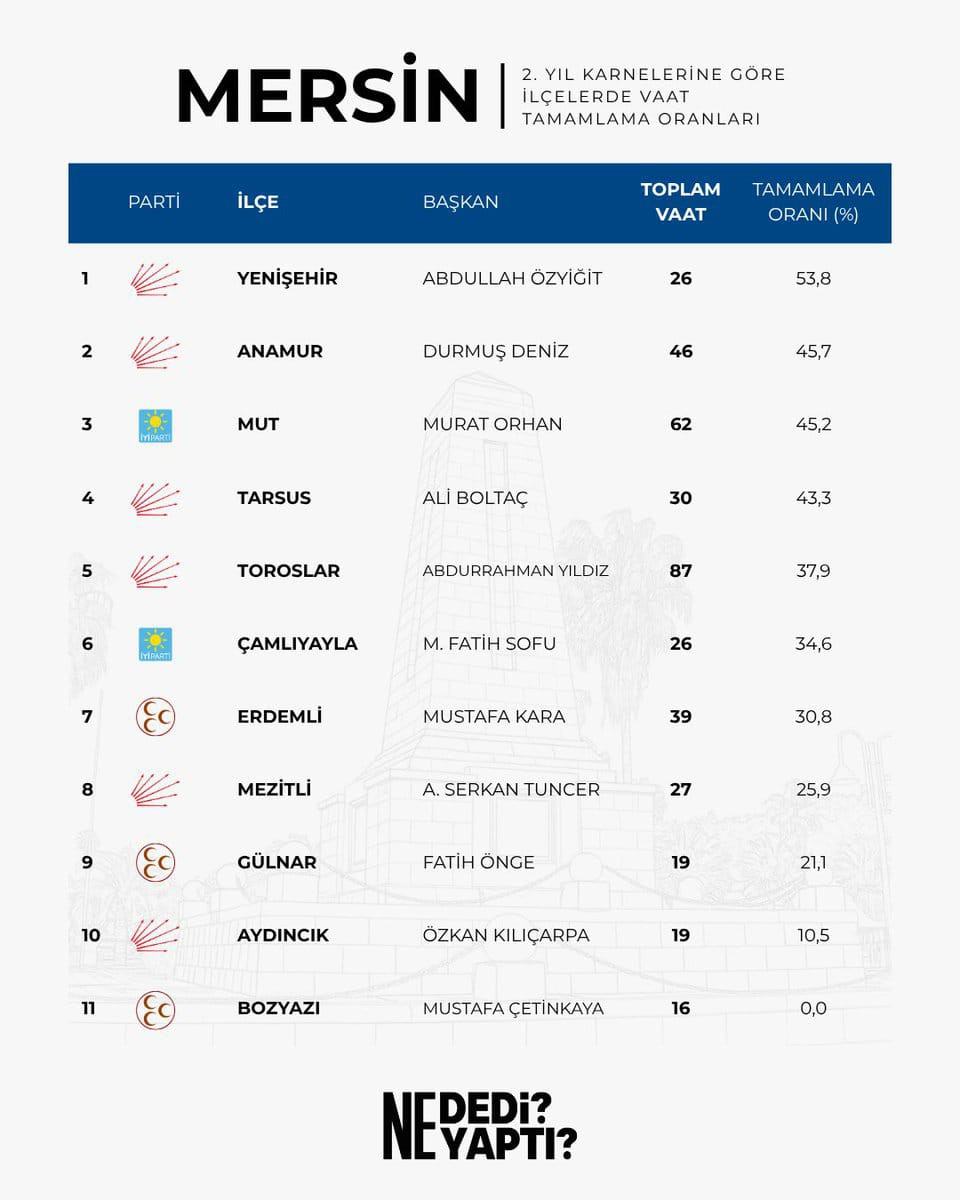
Task: Click the CHP logo in the Yenişehir row
Action: click(155, 279)
